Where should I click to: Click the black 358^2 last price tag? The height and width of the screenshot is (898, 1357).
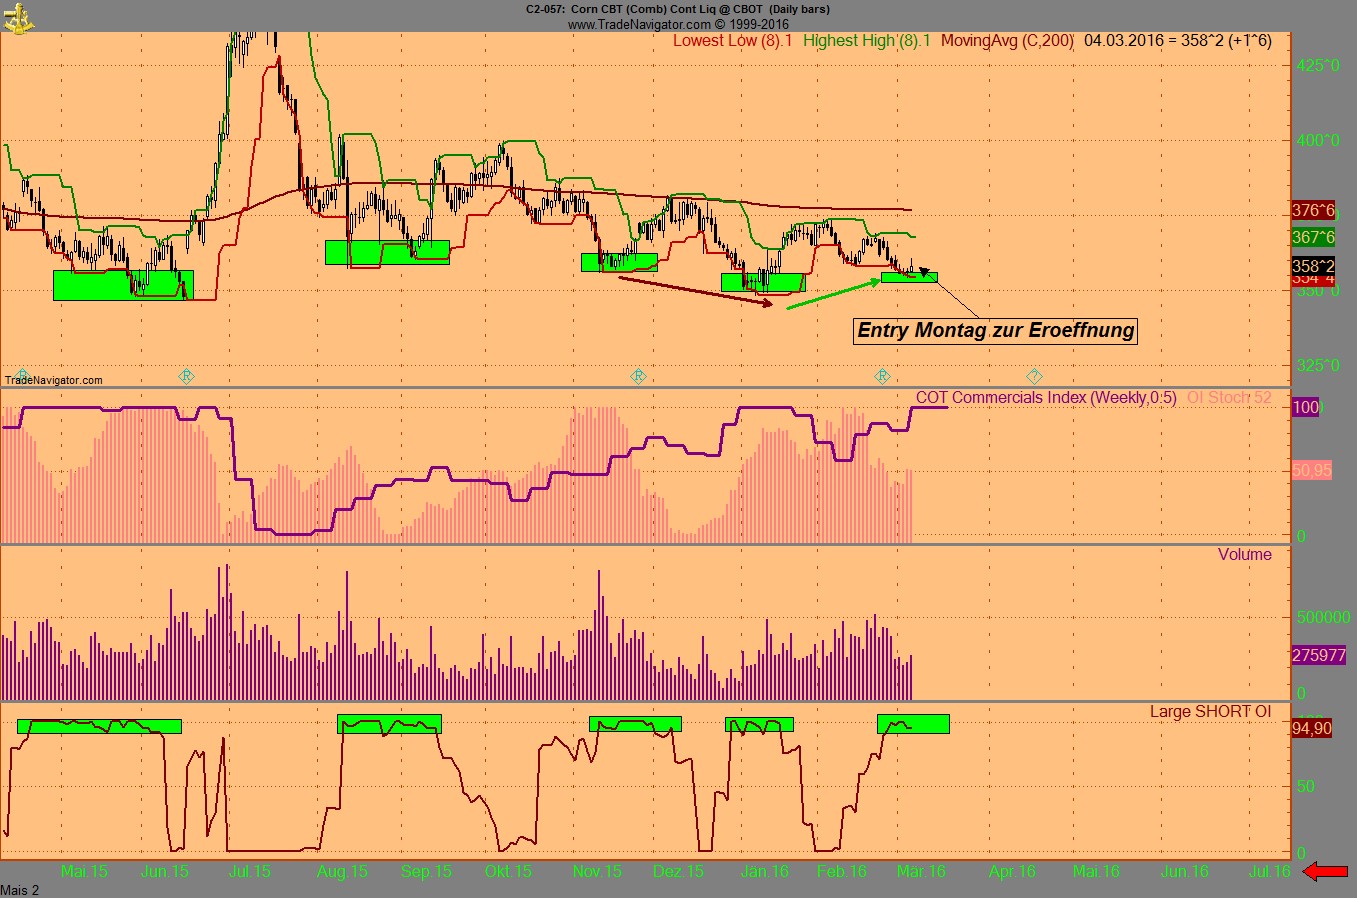(x=1313, y=266)
